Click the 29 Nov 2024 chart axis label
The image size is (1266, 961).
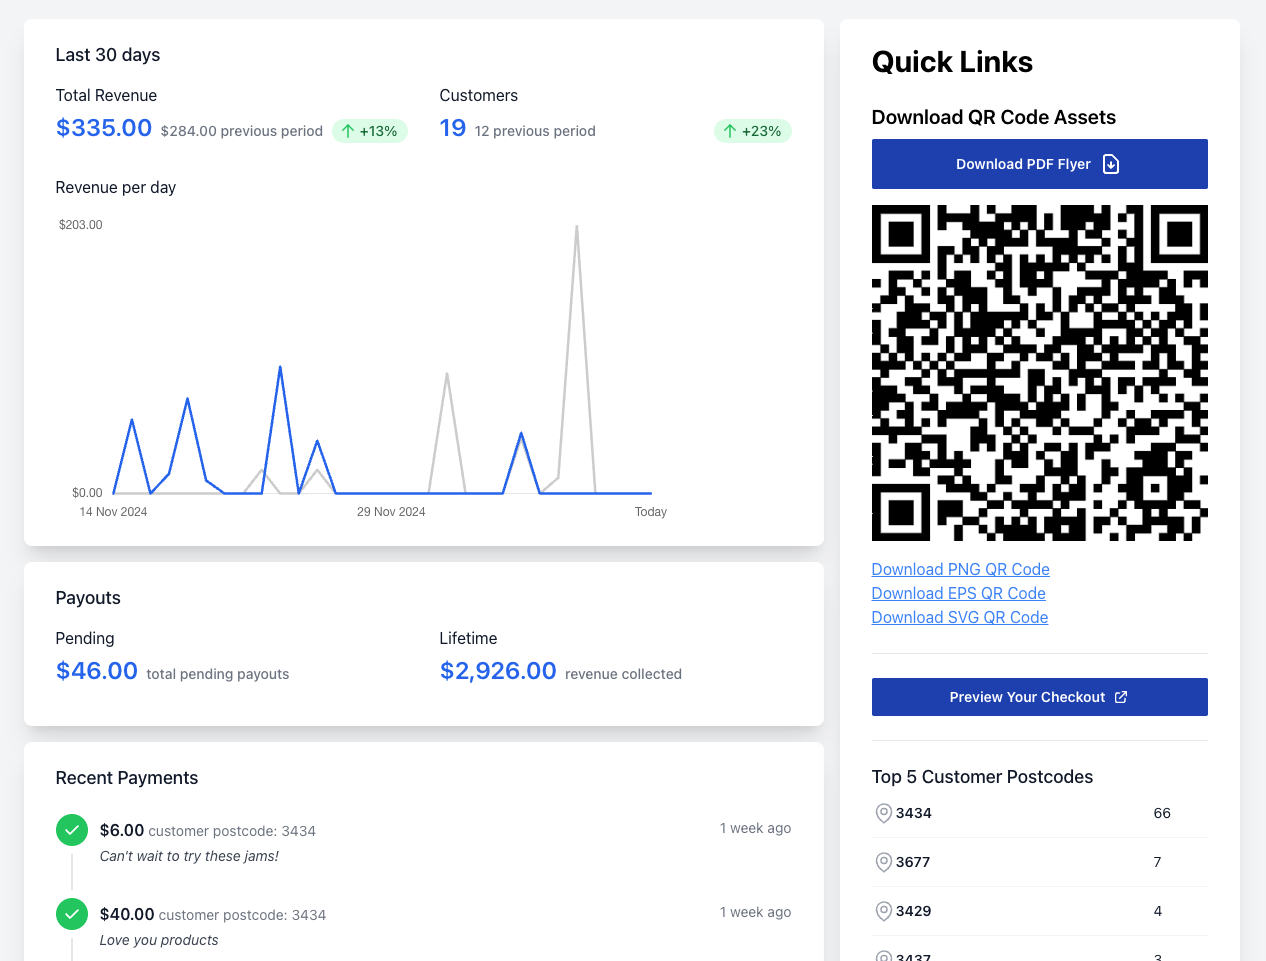pyautogui.click(x=391, y=512)
